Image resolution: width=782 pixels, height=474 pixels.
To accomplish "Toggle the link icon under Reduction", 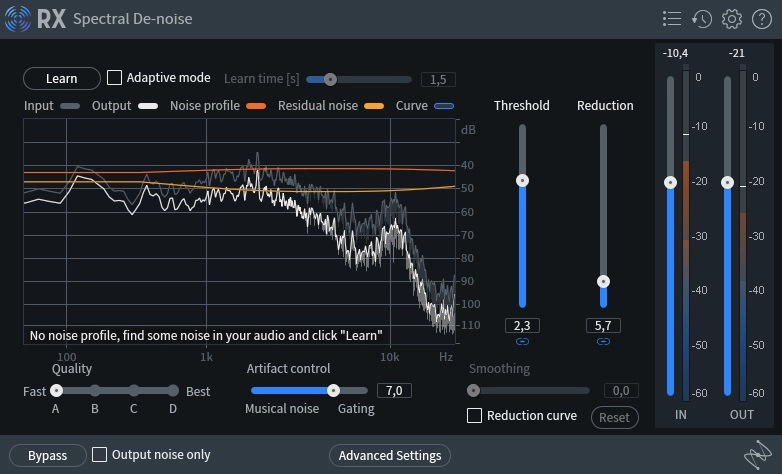I will 603,342.
